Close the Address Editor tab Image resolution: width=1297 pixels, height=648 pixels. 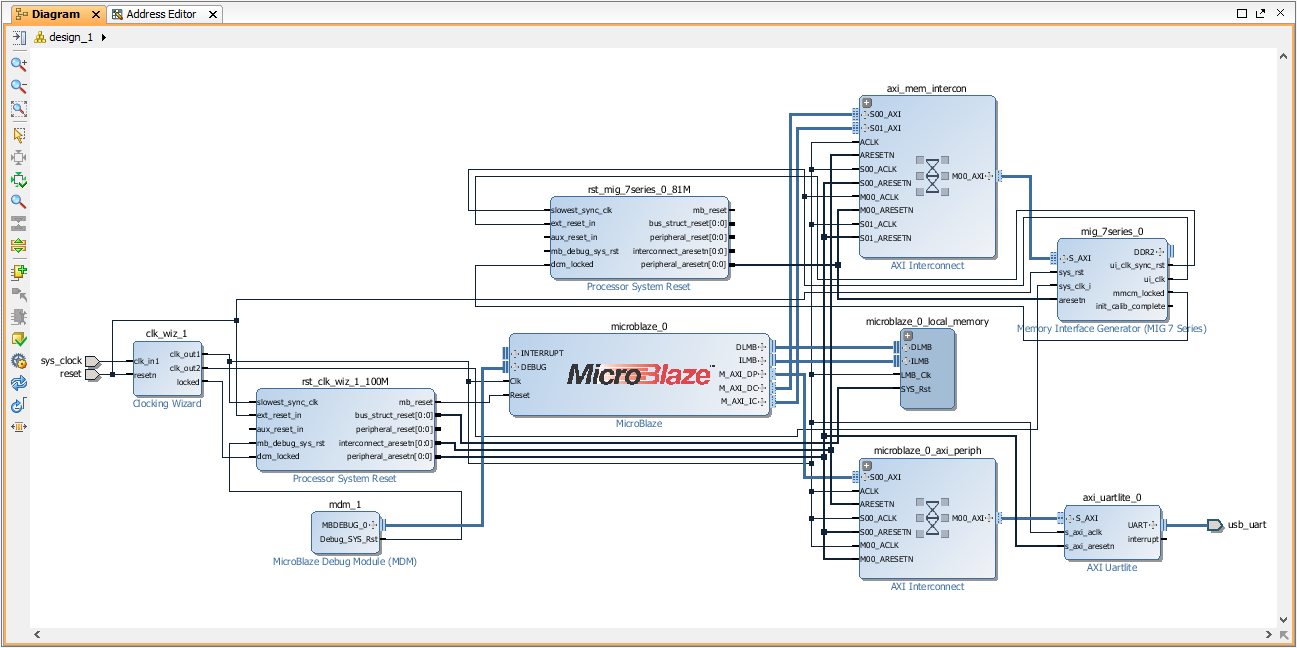[x=213, y=15]
